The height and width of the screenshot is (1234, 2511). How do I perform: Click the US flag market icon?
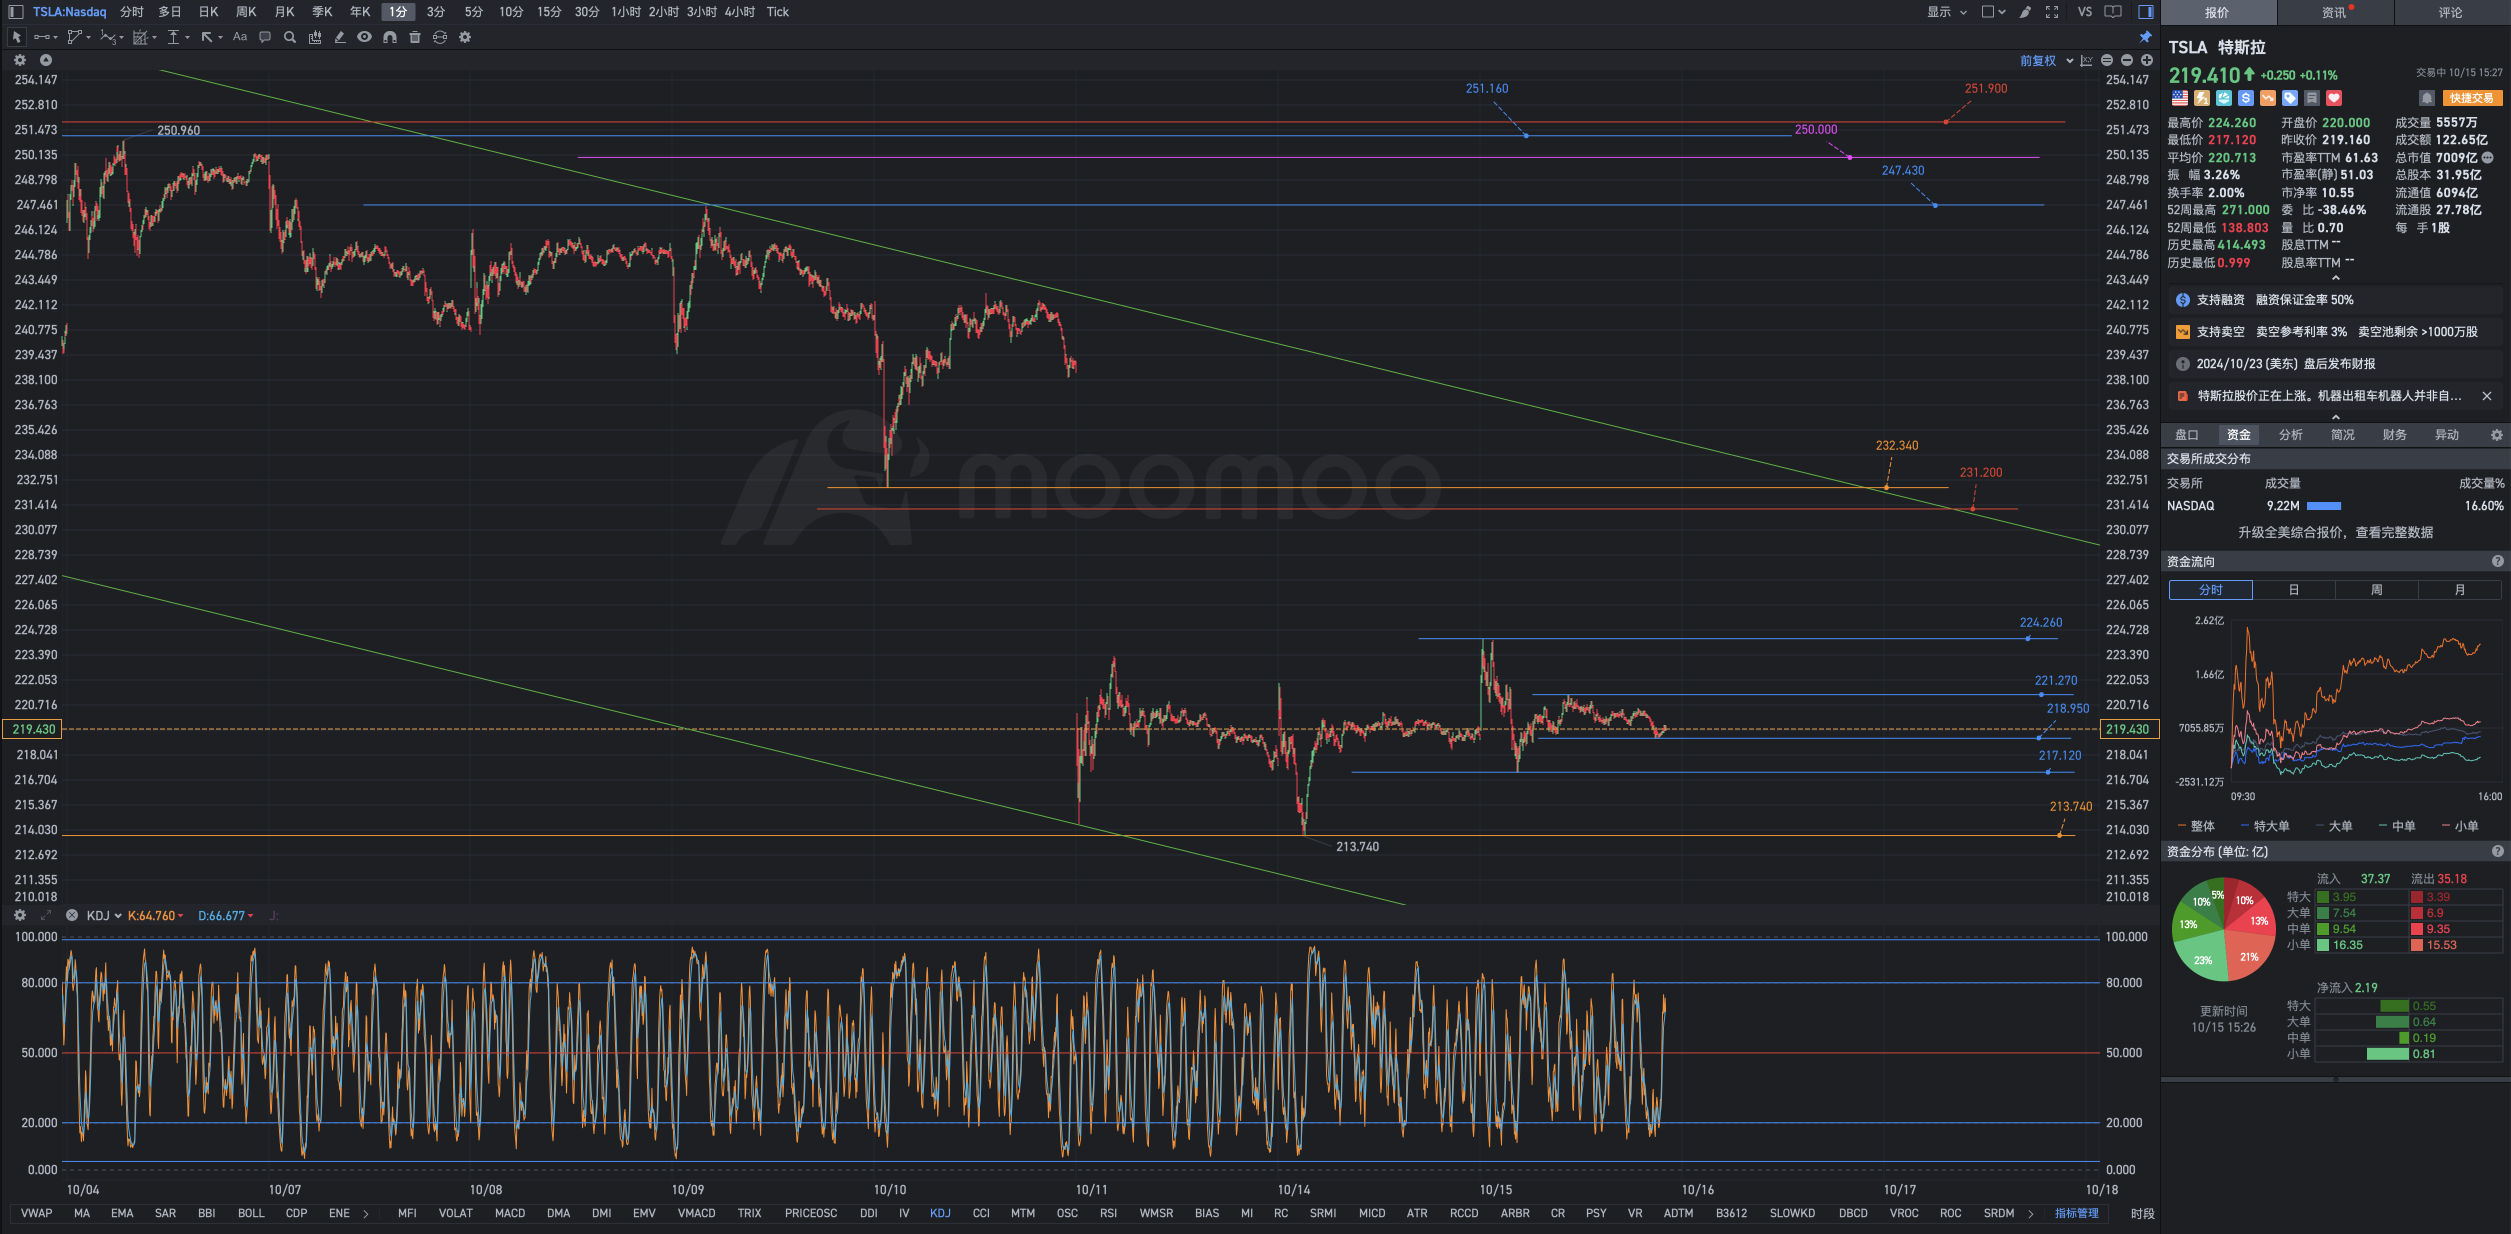point(2180,98)
